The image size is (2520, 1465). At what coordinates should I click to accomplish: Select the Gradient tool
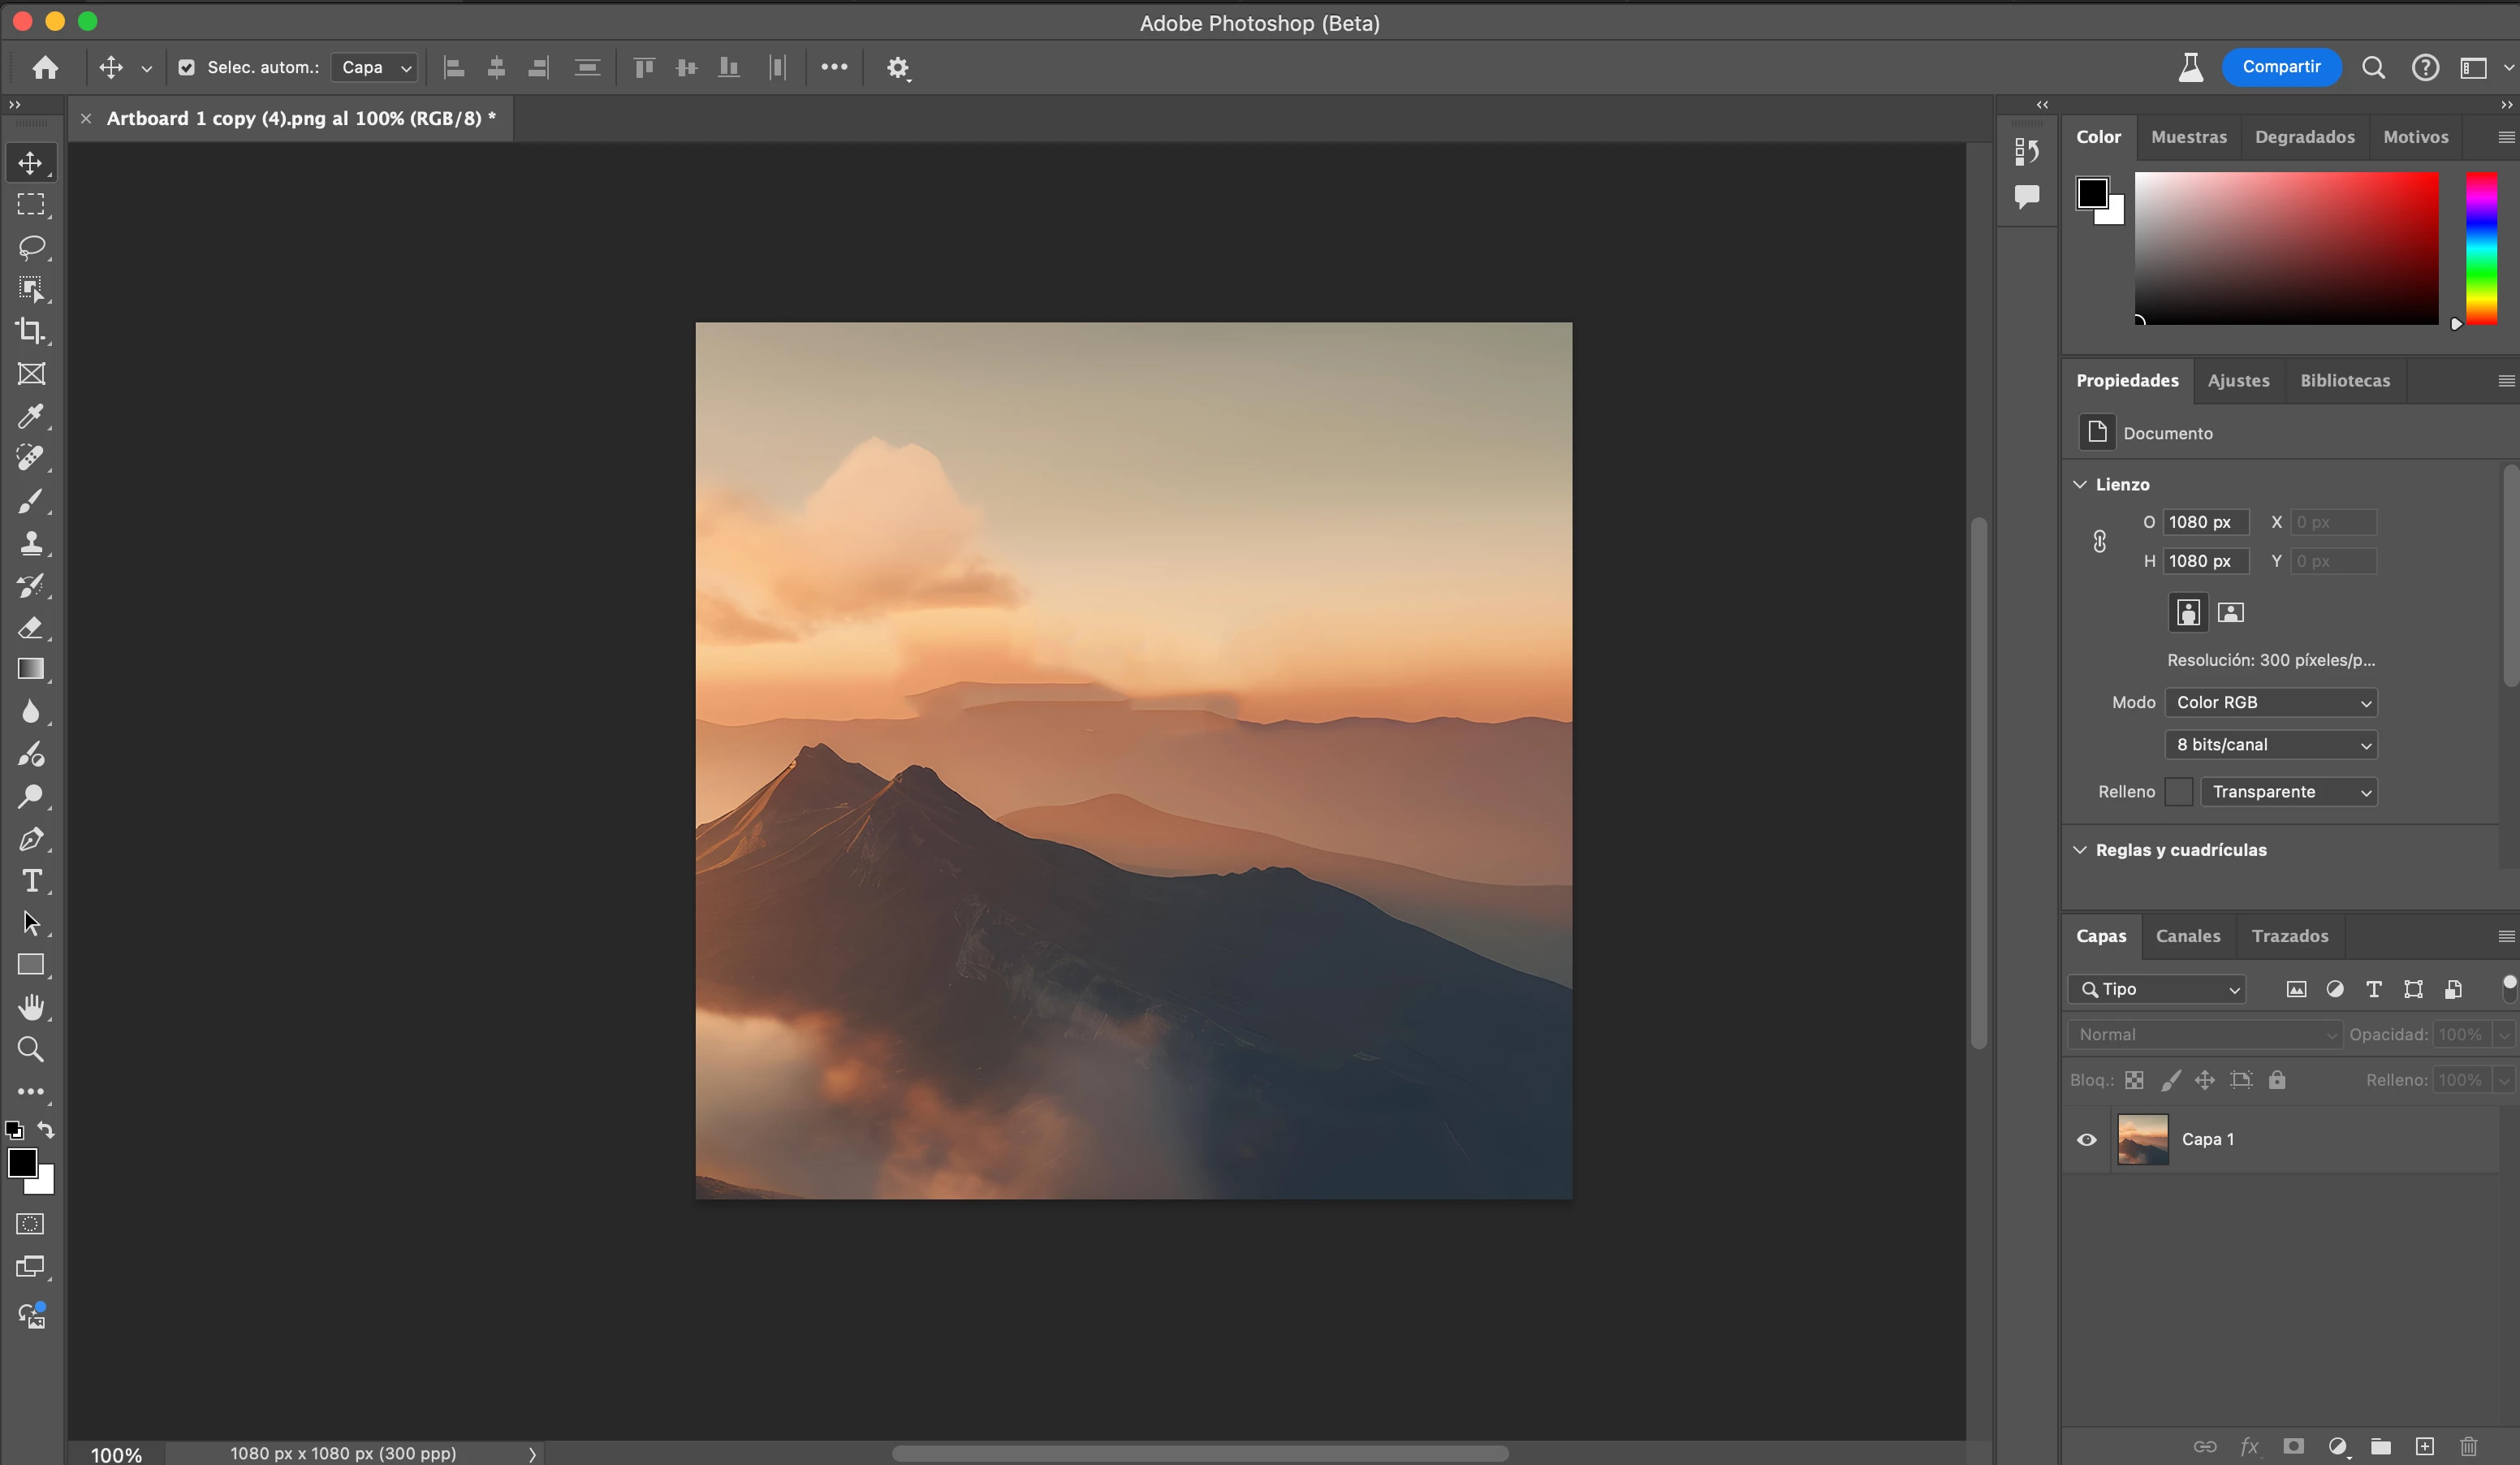point(31,669)
